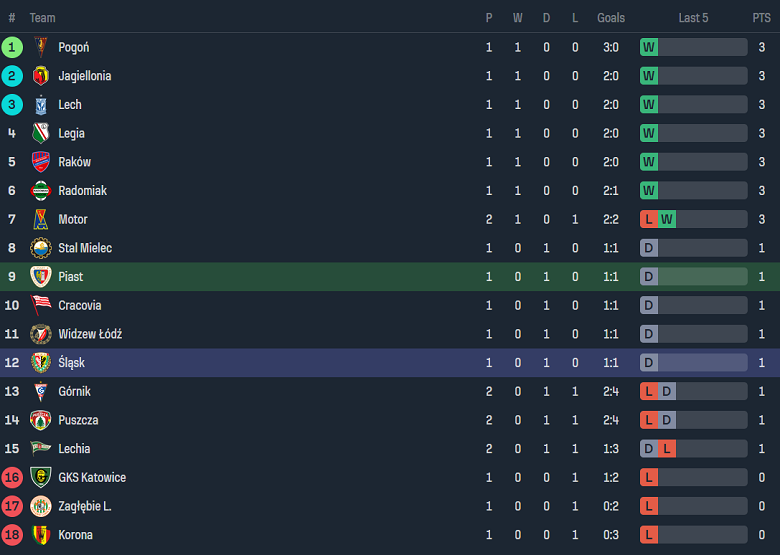The width and height of the screenshot is (780, 555).
Task: Click the red position 17 badge
Action: click(x=12, y=506)
